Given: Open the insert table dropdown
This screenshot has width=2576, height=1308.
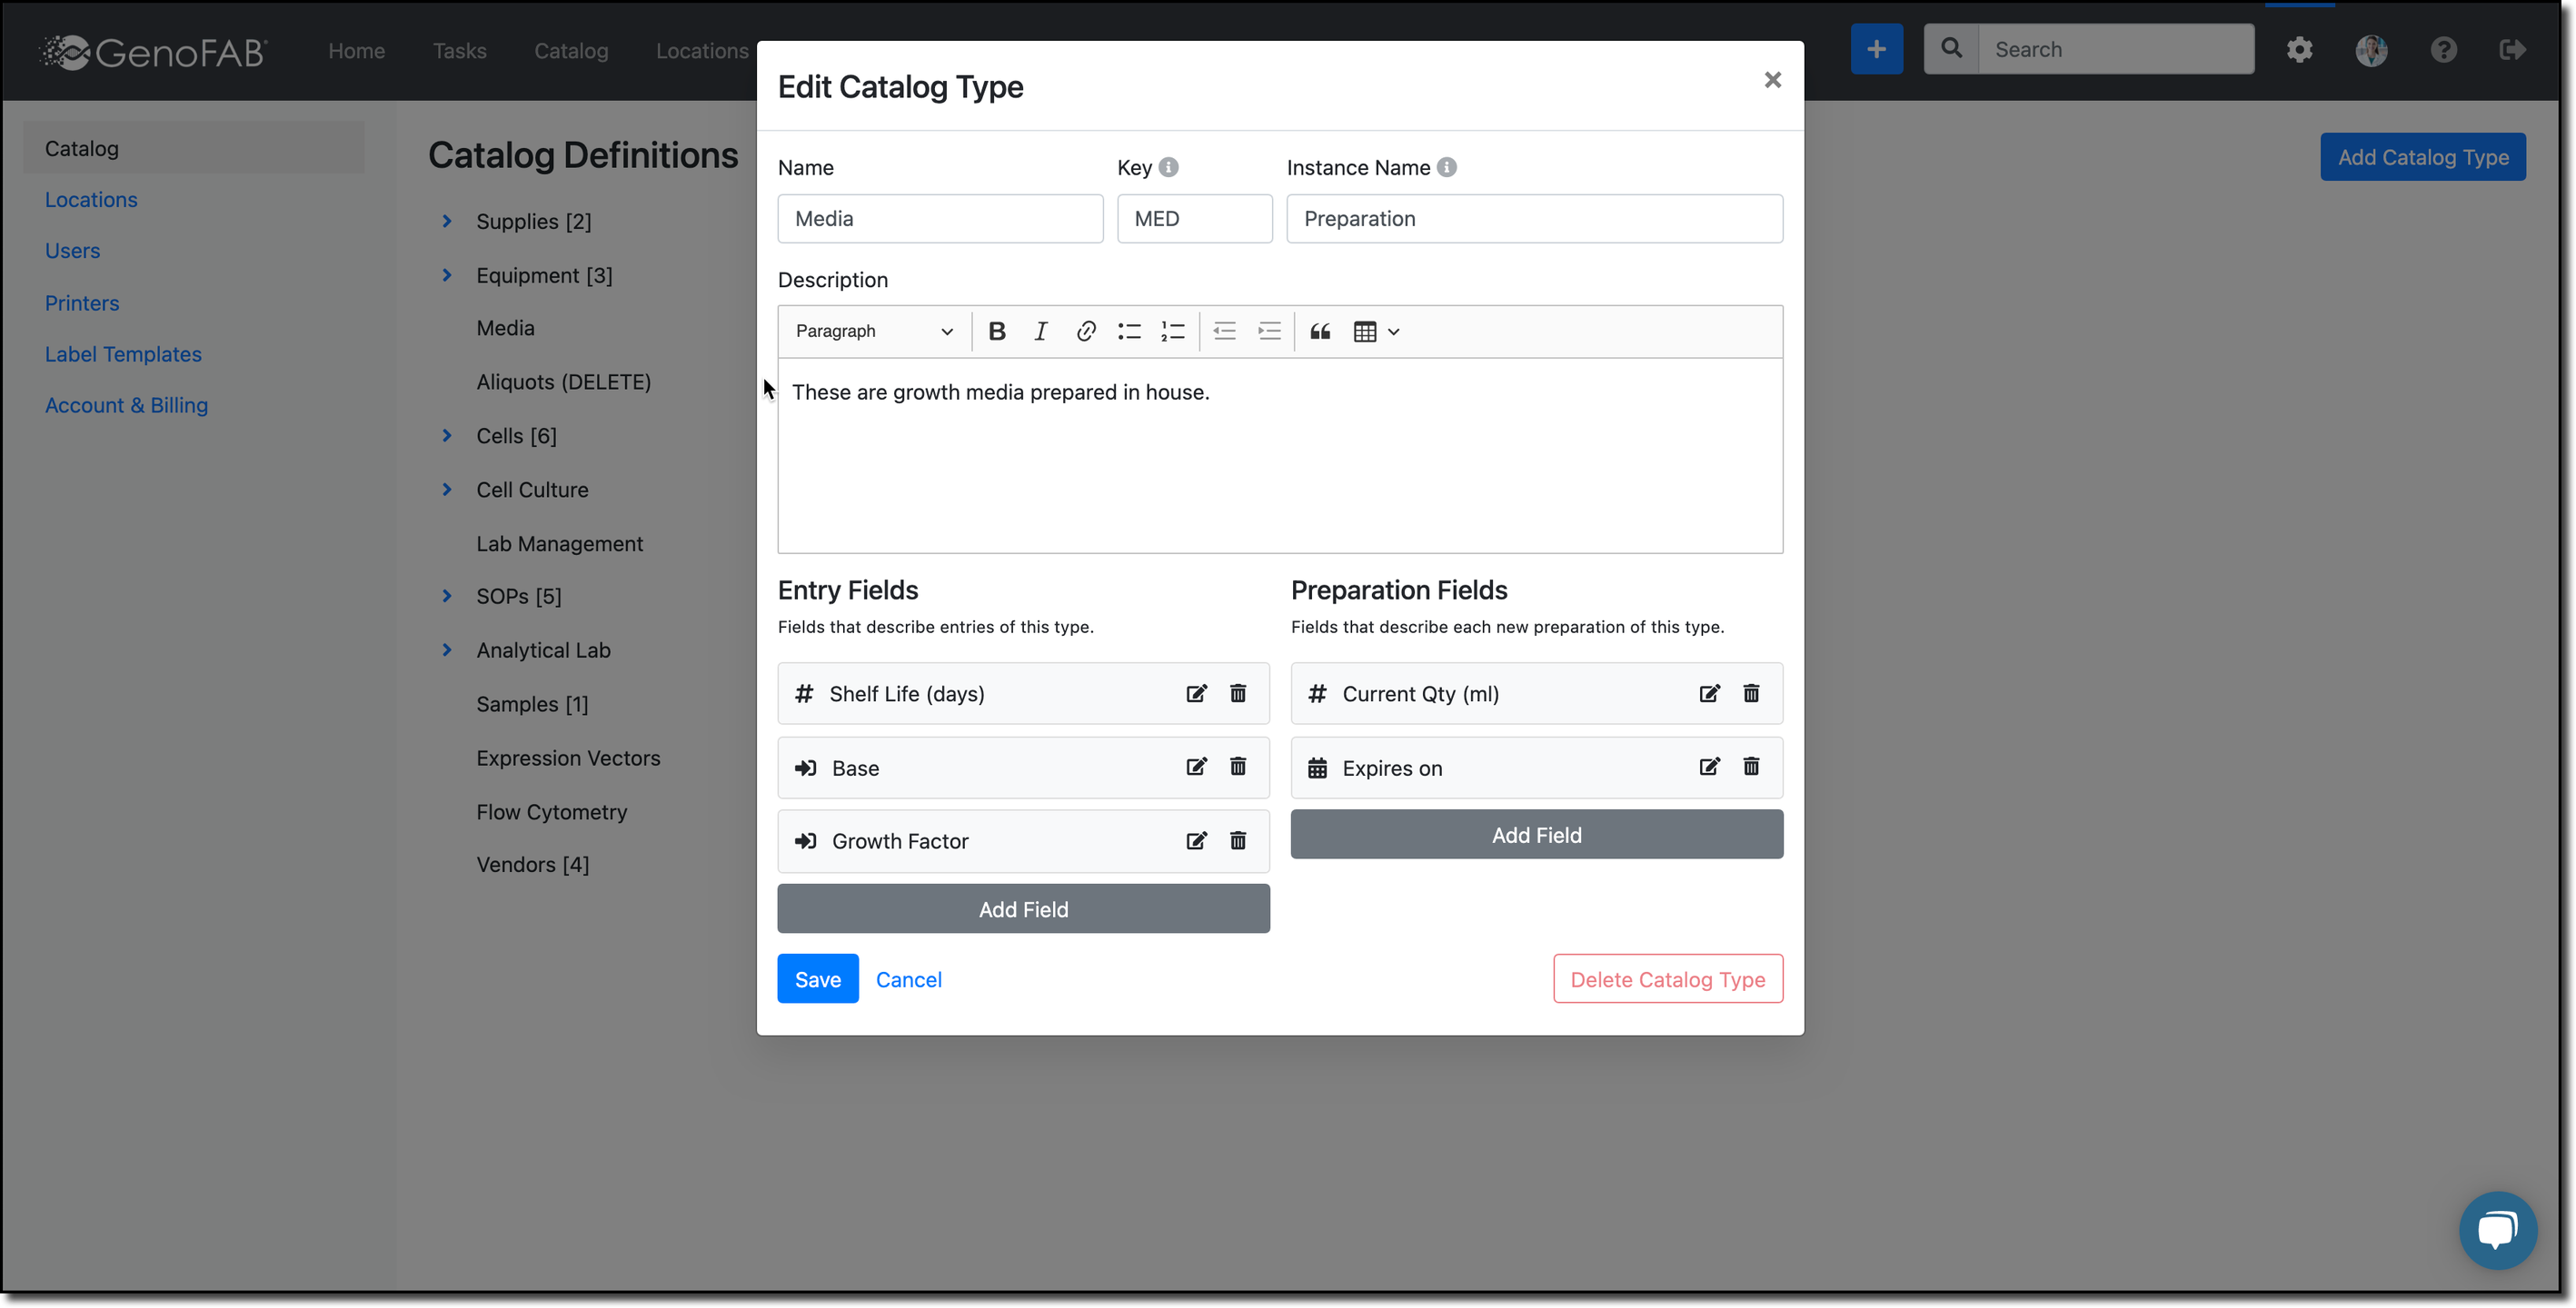Looking at the screenshot, I should 1376,331.
